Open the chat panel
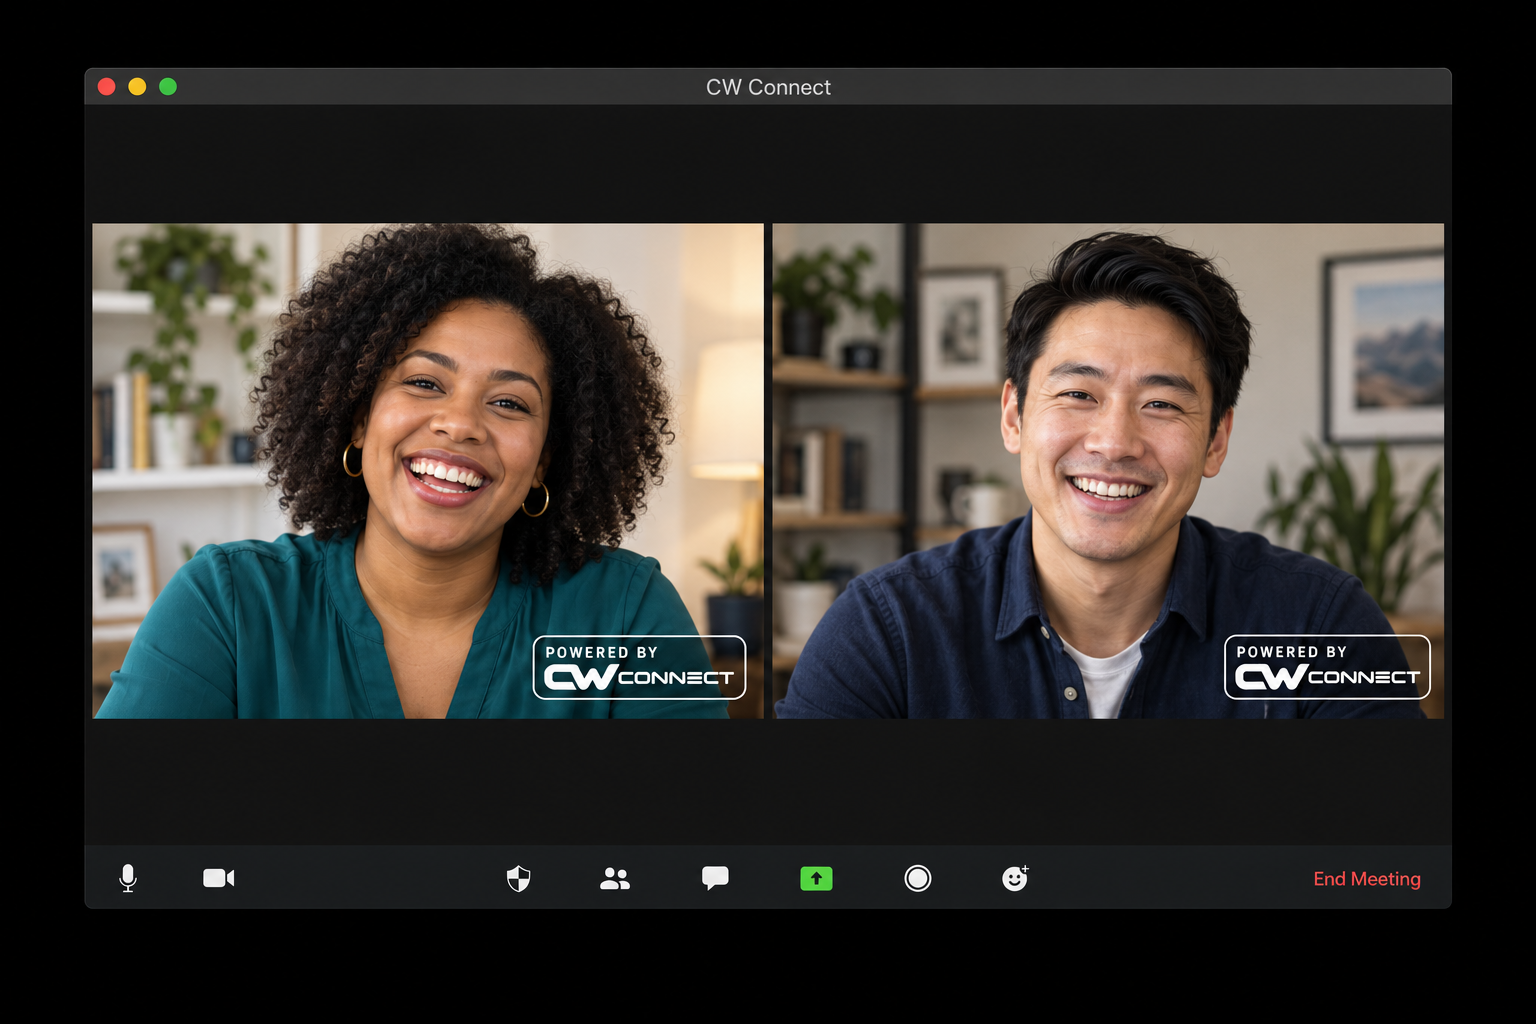This screenshot has height=1024, width=1536. coord(715,878)
